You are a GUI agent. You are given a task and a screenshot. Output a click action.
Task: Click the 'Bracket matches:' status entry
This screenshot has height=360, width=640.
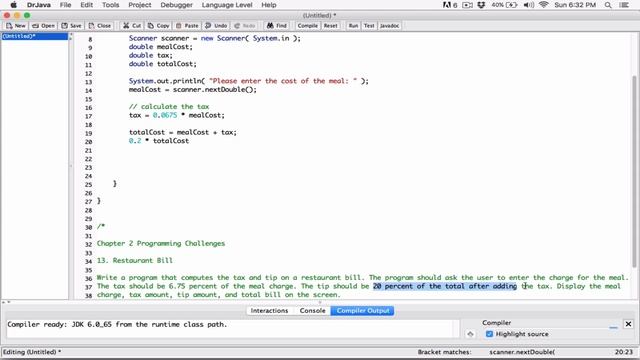click(444, 352)
